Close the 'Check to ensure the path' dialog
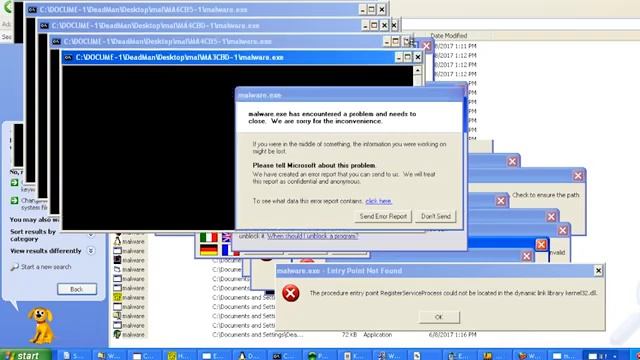Screen dimensions: 640x360 point(578,176)
